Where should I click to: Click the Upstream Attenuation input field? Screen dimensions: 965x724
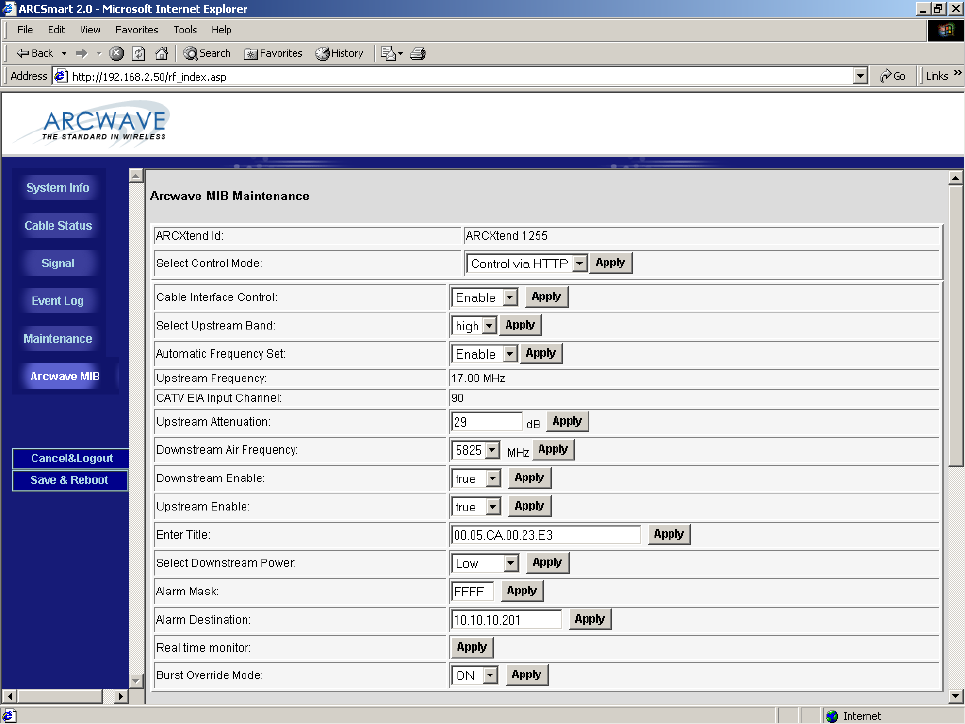tap(486, 422)
